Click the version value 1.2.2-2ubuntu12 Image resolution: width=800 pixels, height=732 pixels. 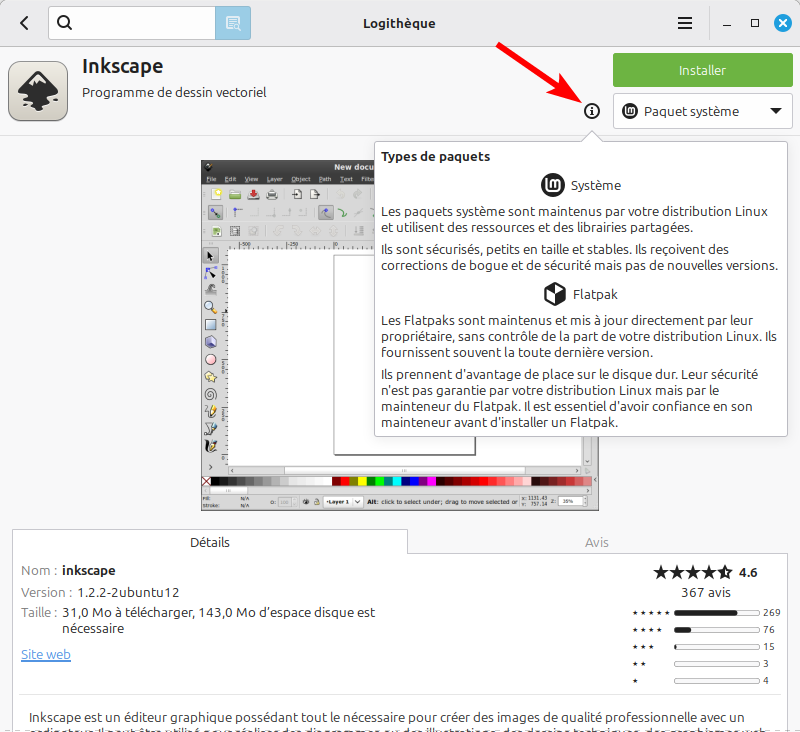(x=128, y=592)
